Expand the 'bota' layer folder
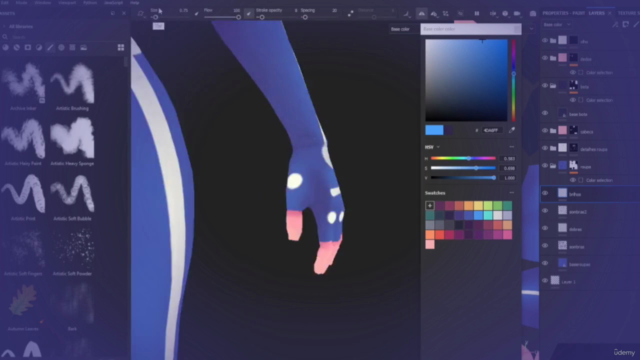The height and width of the screenshot is (360, 640). point(553,86)
